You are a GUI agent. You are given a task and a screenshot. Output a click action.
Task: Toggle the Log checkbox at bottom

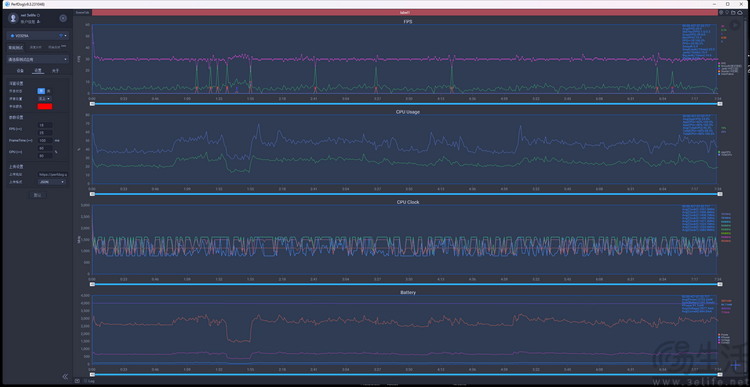tap(85, 381)
